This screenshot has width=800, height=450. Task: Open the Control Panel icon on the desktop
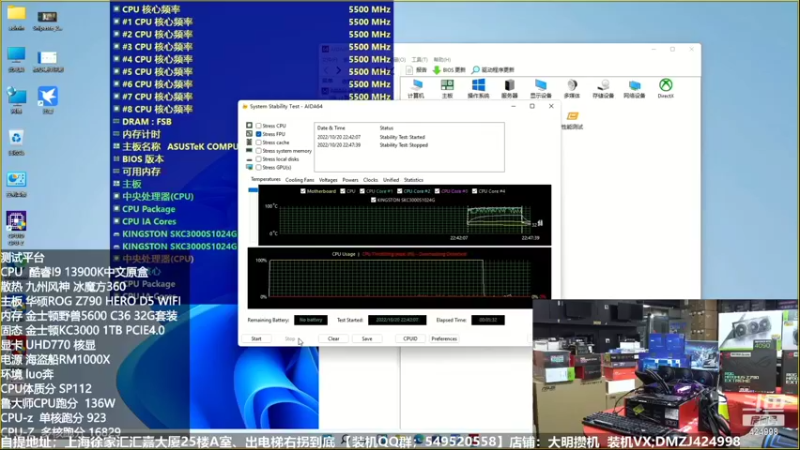pos(16,180)
